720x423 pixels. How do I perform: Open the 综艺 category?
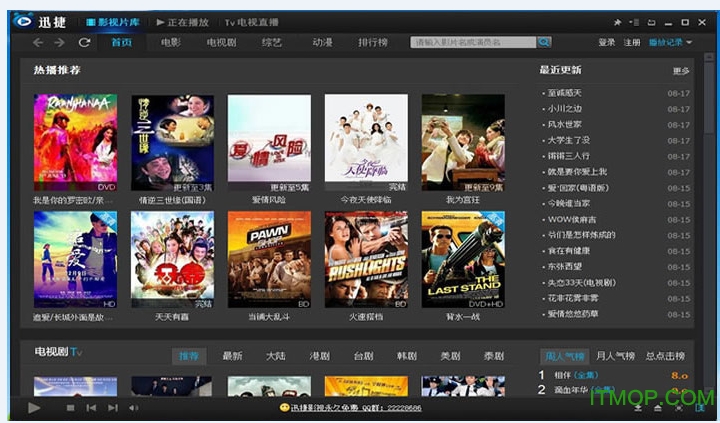[271, 42]
